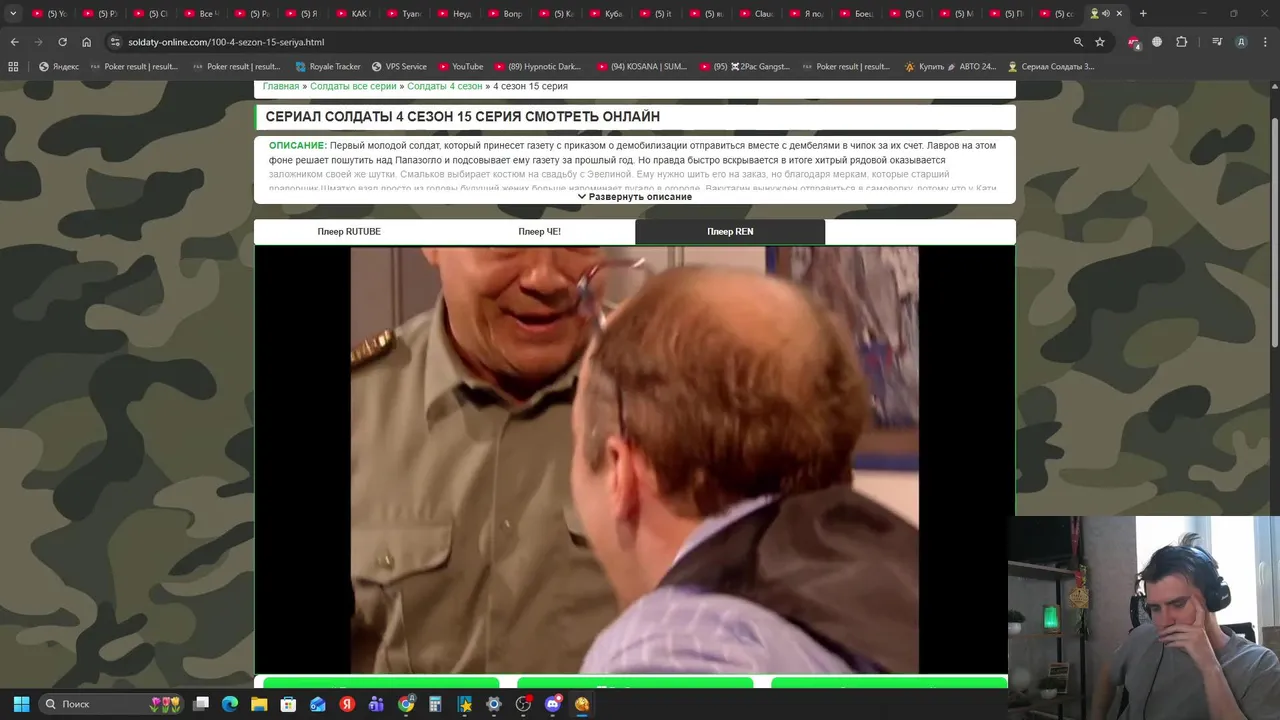Launch Microsoft Edge from the taskbar
This screenshot has height=720, width=1280.
[230, 704]
